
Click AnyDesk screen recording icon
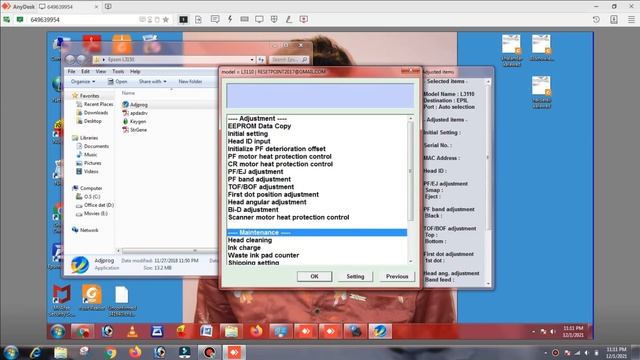tap(304, 19)
